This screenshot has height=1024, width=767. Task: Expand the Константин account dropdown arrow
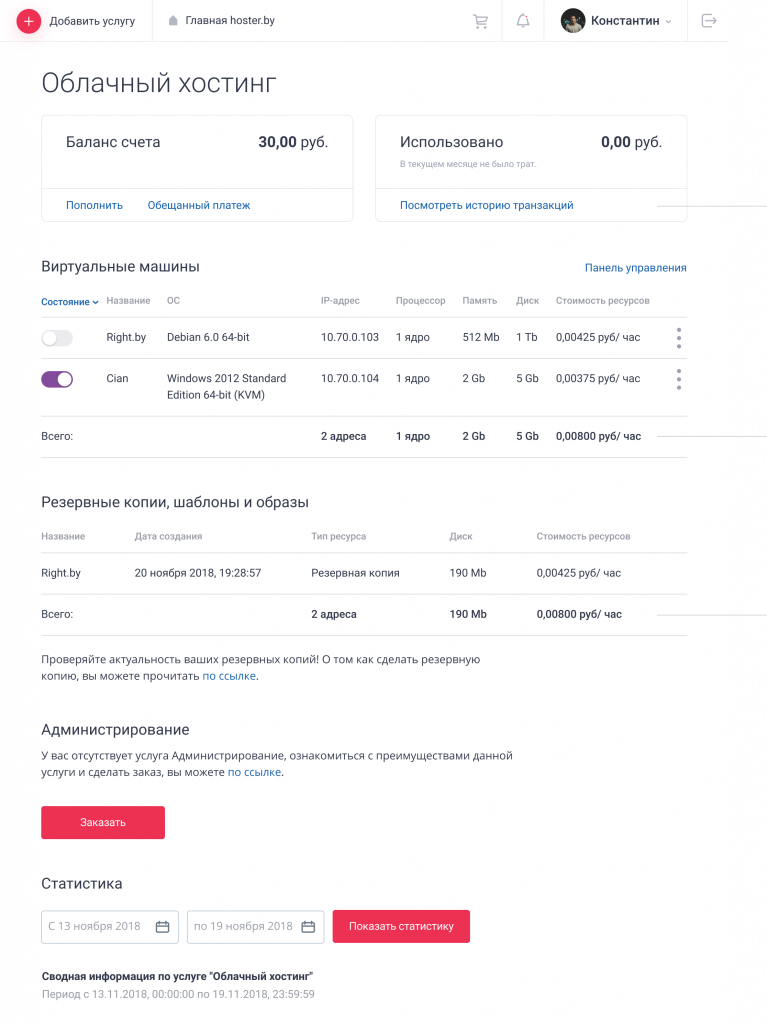(x=668, y=22)
